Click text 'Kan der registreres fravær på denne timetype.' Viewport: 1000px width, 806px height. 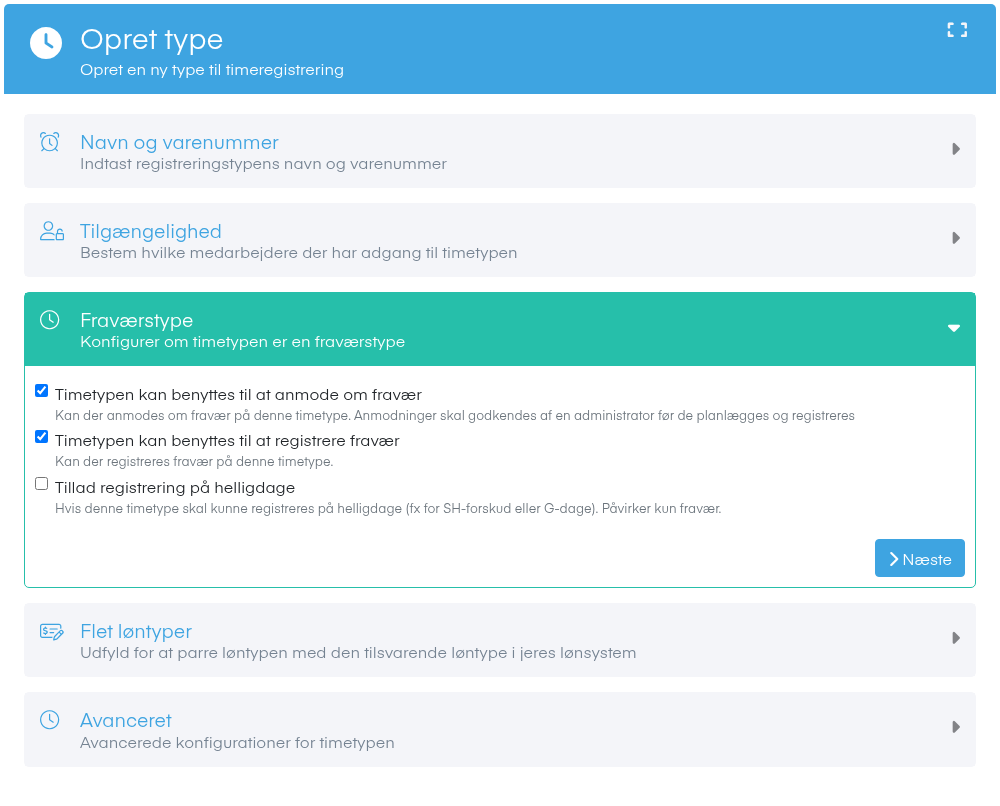coord(194,462)
